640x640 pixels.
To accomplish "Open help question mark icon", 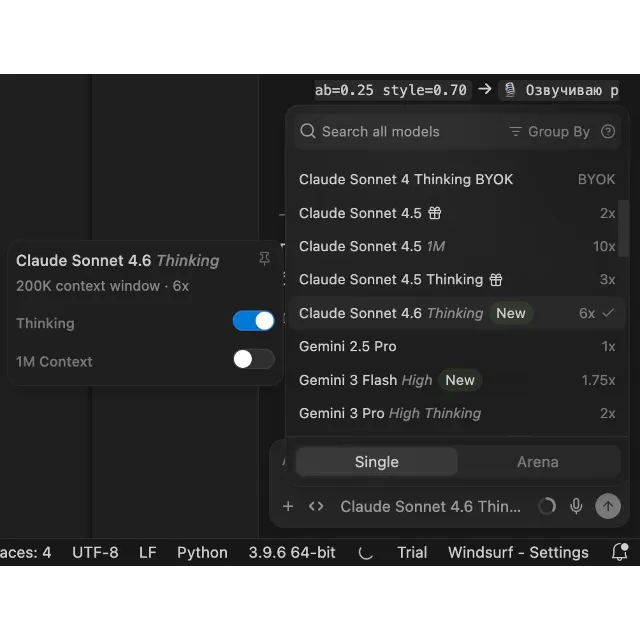I will [x=608, y=131].
